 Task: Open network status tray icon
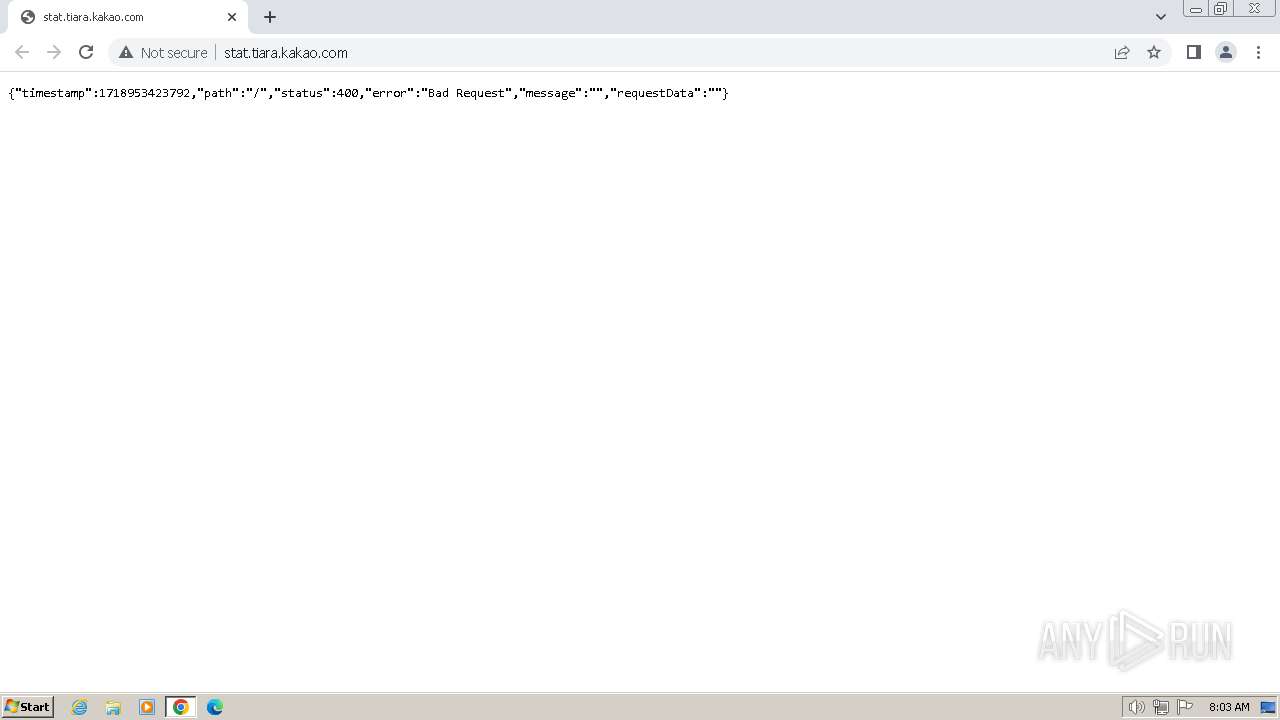pos(1161,707)
